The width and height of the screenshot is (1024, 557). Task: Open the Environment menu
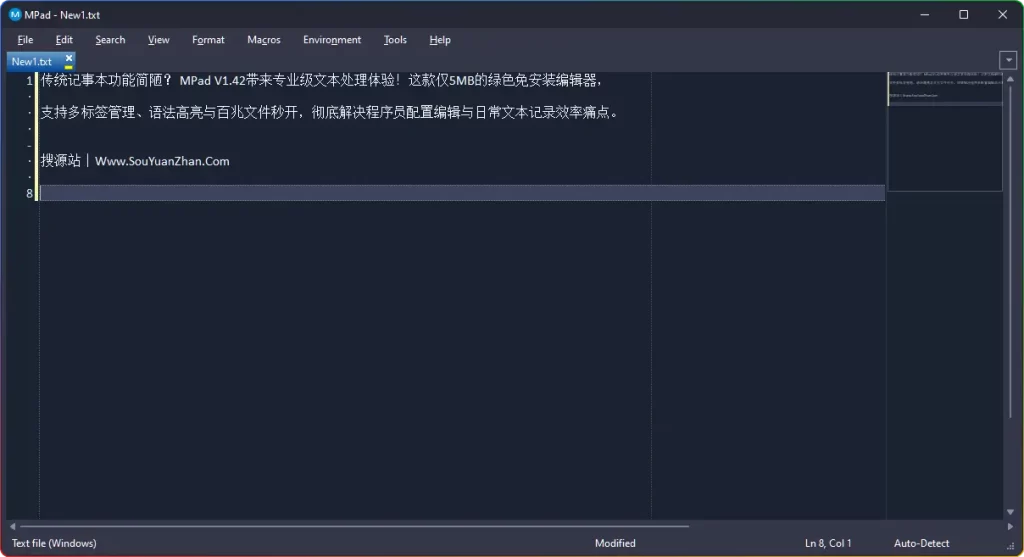[332, 40]
